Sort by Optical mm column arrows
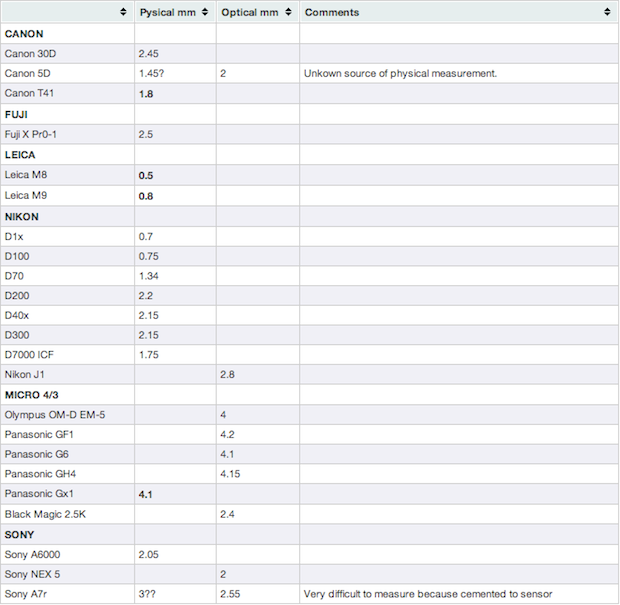620x605 pixels. (x=288, y=12)
